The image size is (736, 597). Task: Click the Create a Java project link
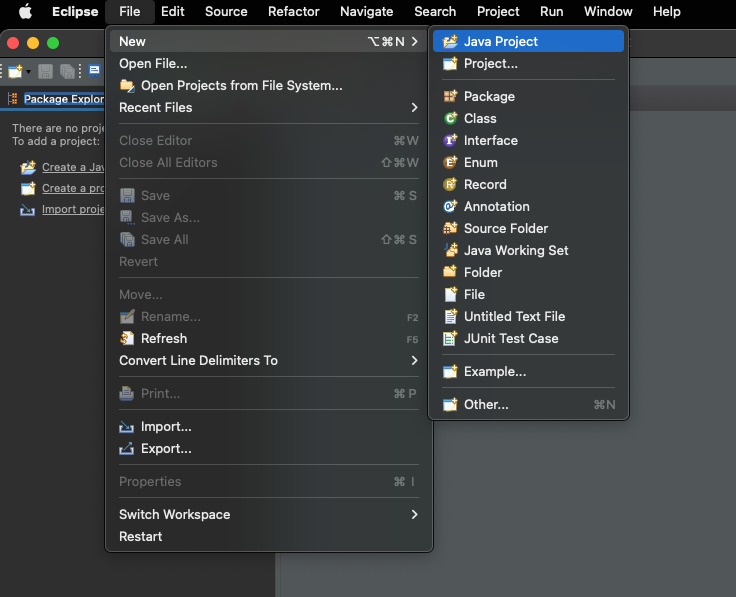pos(73,167)
